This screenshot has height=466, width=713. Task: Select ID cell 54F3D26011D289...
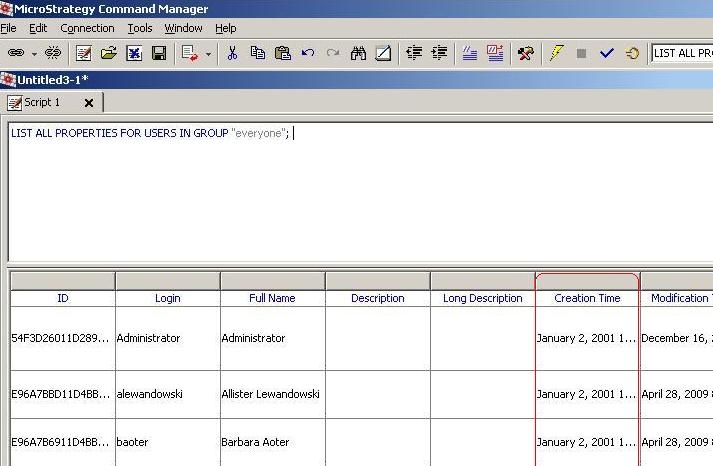[63, 338]
